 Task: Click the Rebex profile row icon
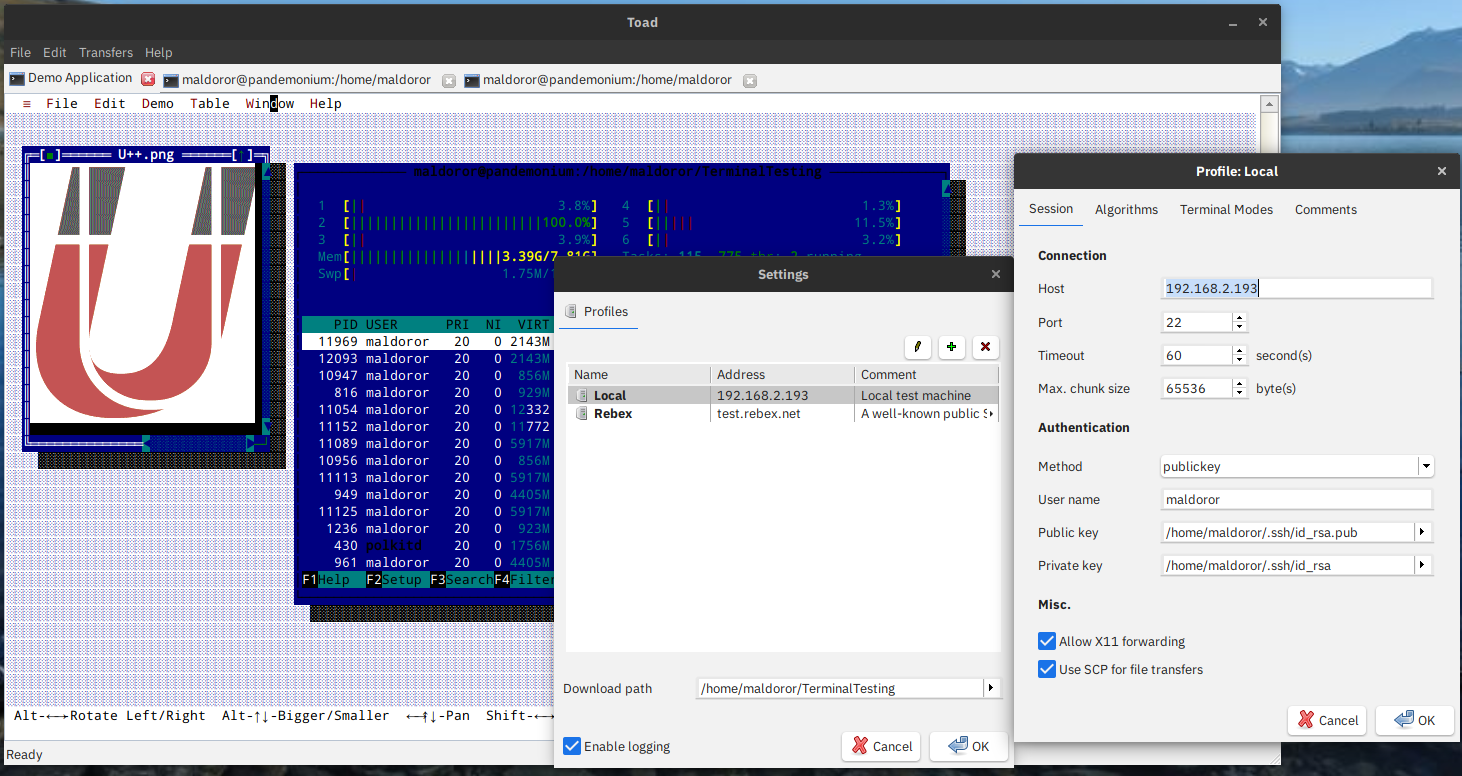coord(581,414)
